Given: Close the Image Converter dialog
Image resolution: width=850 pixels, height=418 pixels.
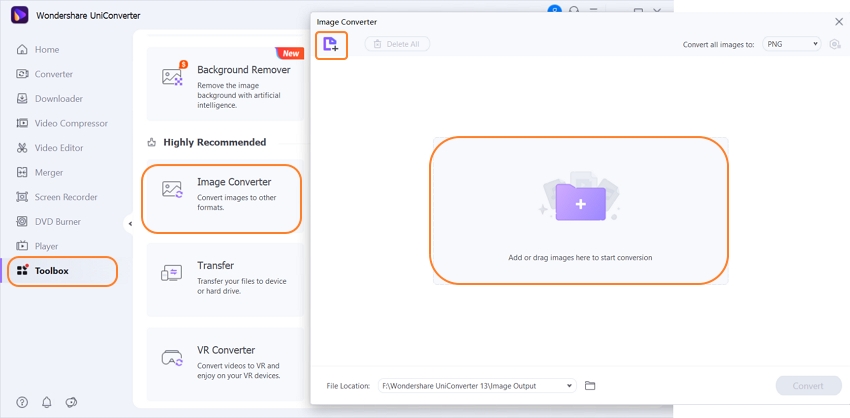Looking at the screenshot, I should click(838, 22).
